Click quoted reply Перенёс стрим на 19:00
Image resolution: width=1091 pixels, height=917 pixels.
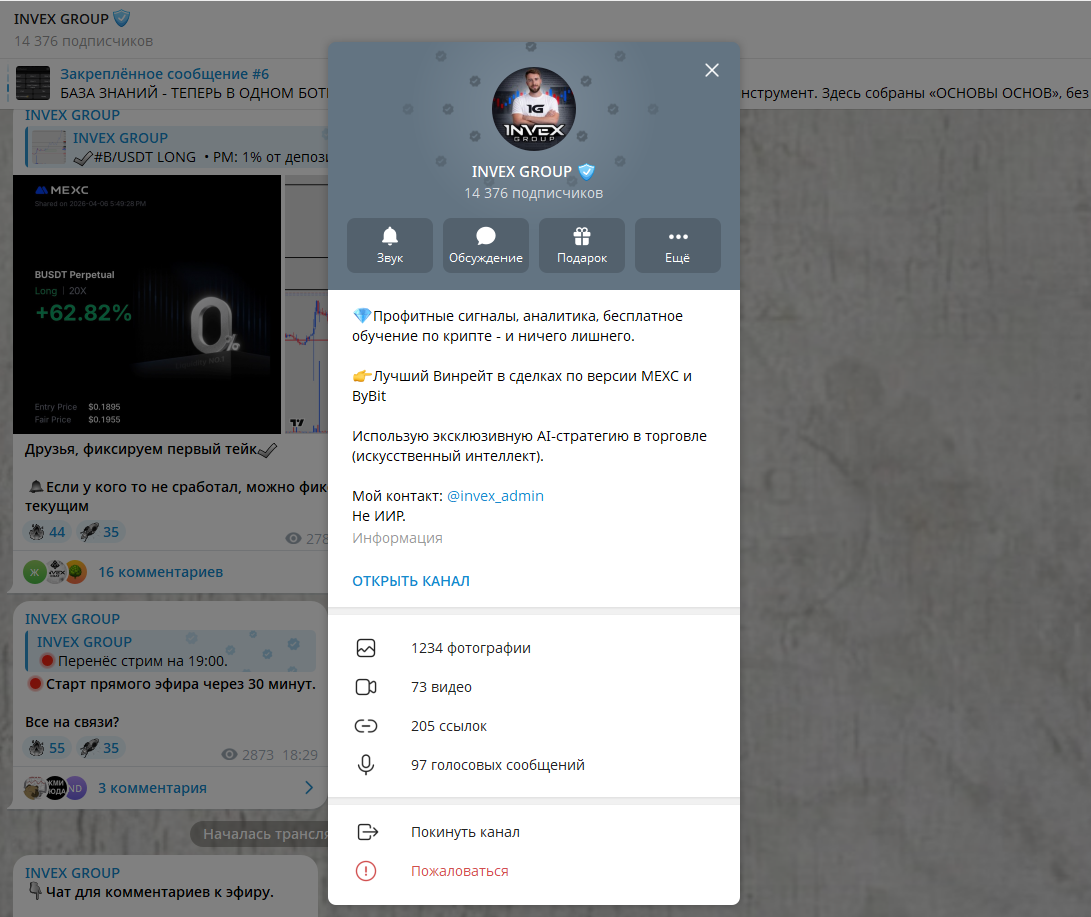point(170,651)
